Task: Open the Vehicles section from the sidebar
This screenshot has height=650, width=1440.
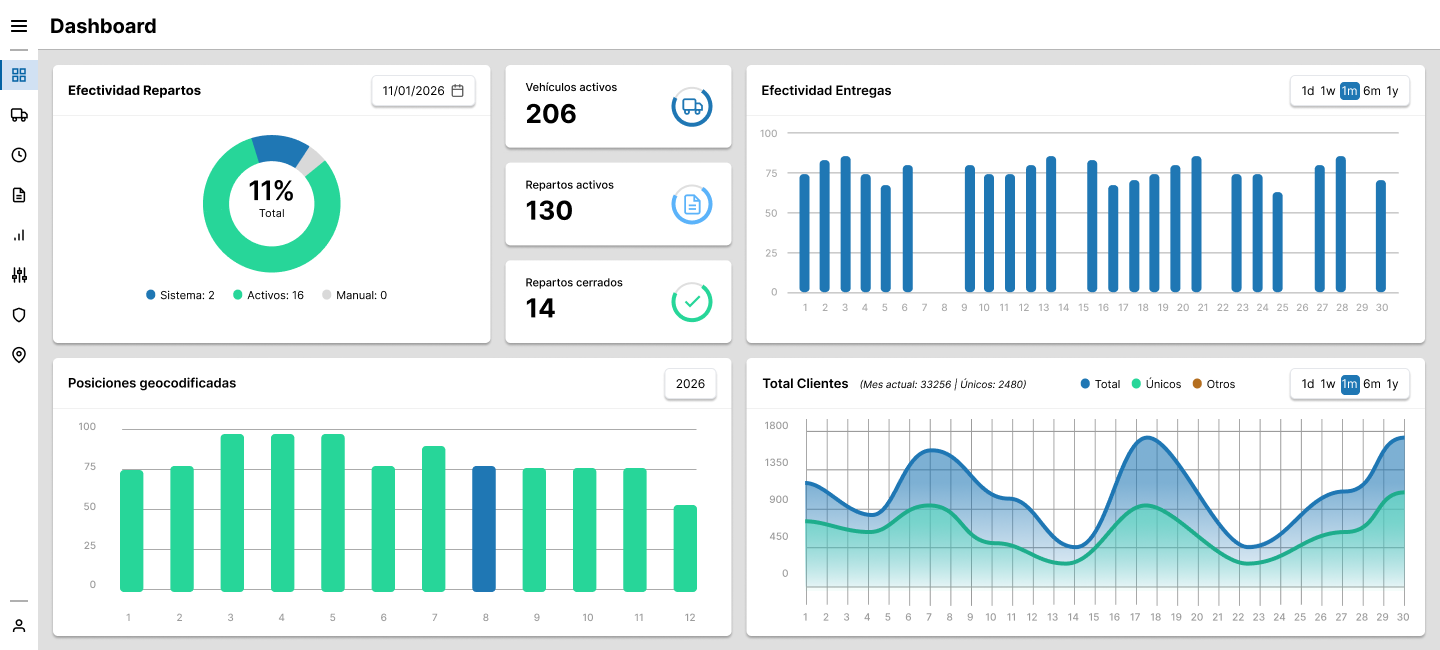Action: (x=18, y=114)
